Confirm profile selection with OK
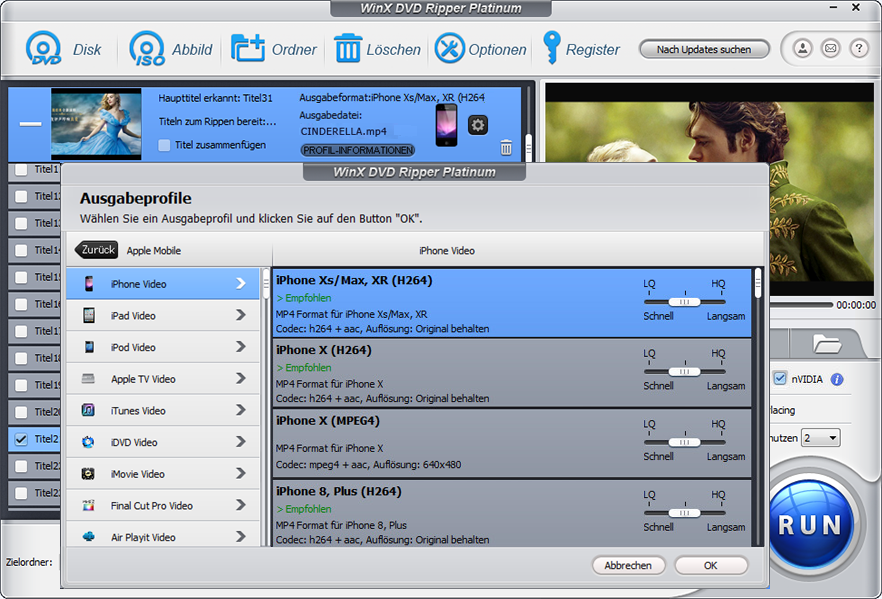The height and width of the screenshot is (599, 882). [x=711, y=565]
